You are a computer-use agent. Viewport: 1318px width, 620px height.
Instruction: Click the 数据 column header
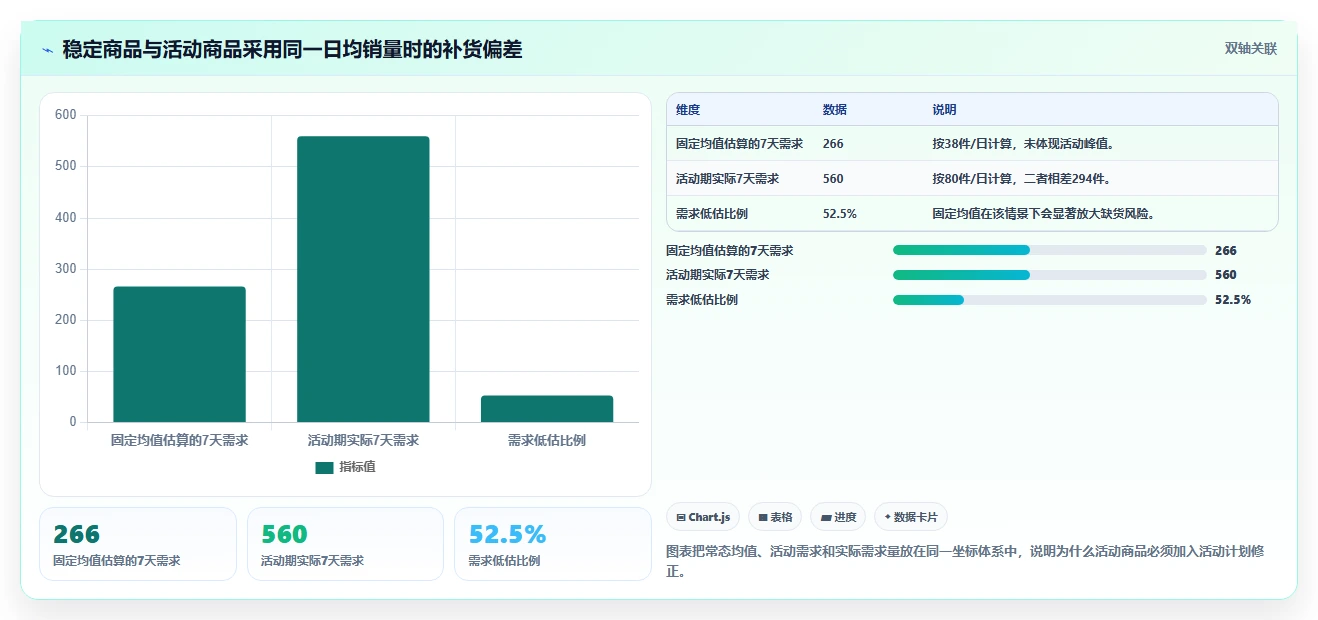point(835,110)
